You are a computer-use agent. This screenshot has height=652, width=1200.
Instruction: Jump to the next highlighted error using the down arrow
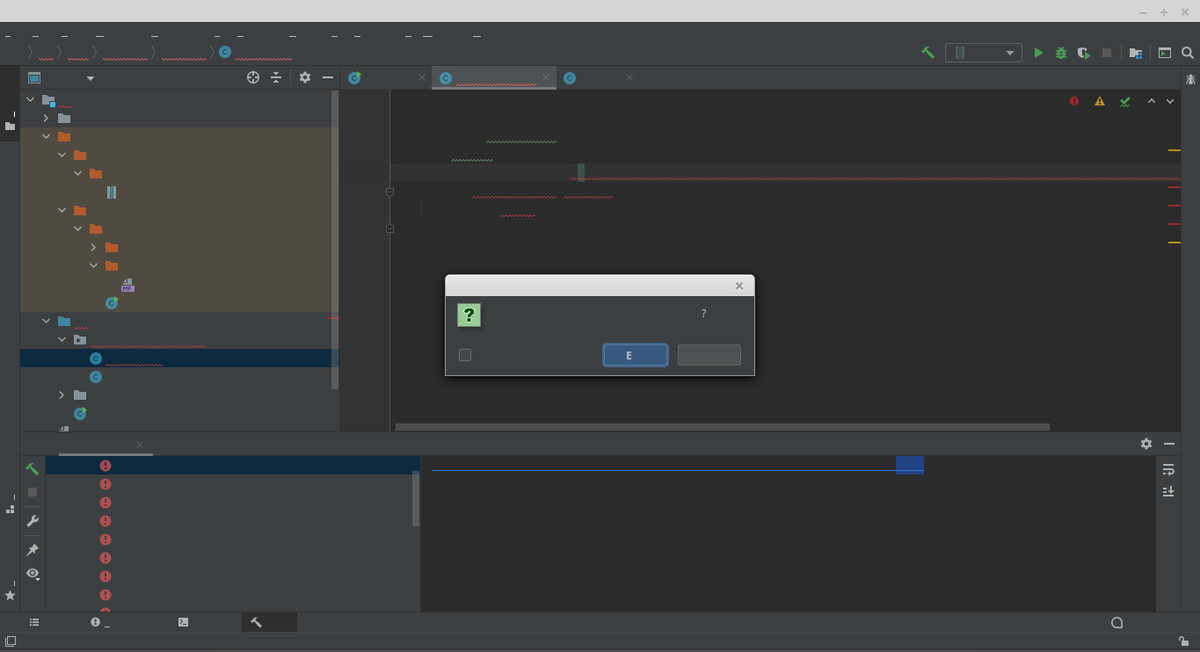[x=1170, y=101]
